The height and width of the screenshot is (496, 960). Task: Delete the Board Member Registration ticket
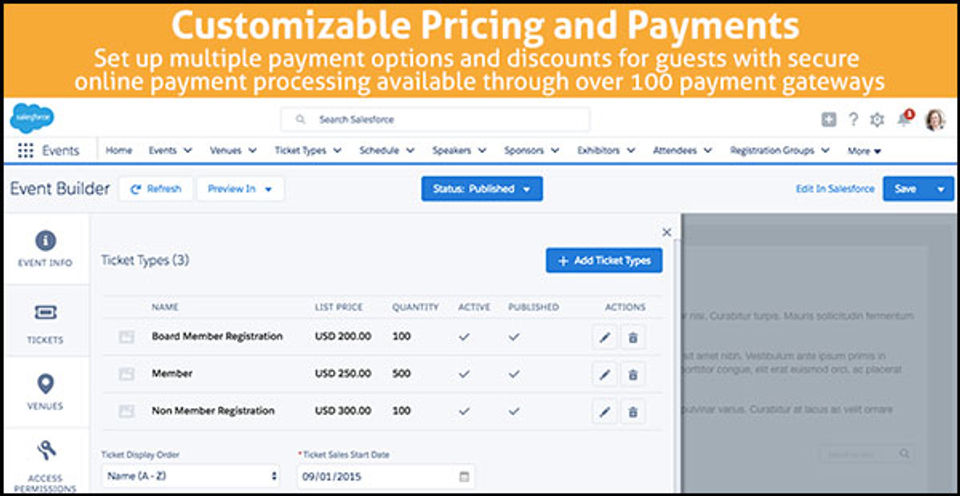[633, 337]
